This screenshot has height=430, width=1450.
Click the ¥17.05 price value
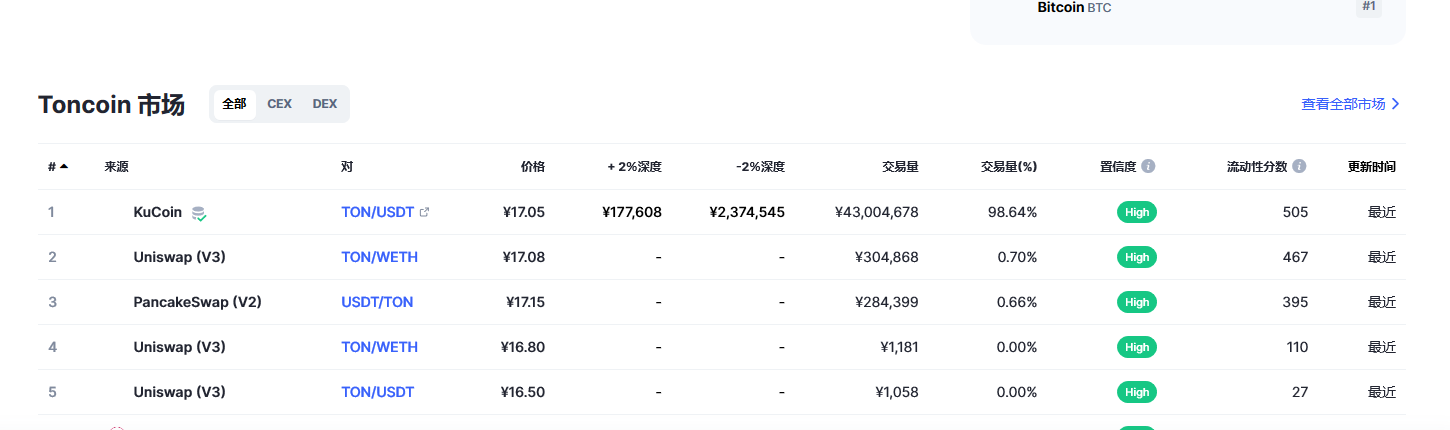coord(524,212)
